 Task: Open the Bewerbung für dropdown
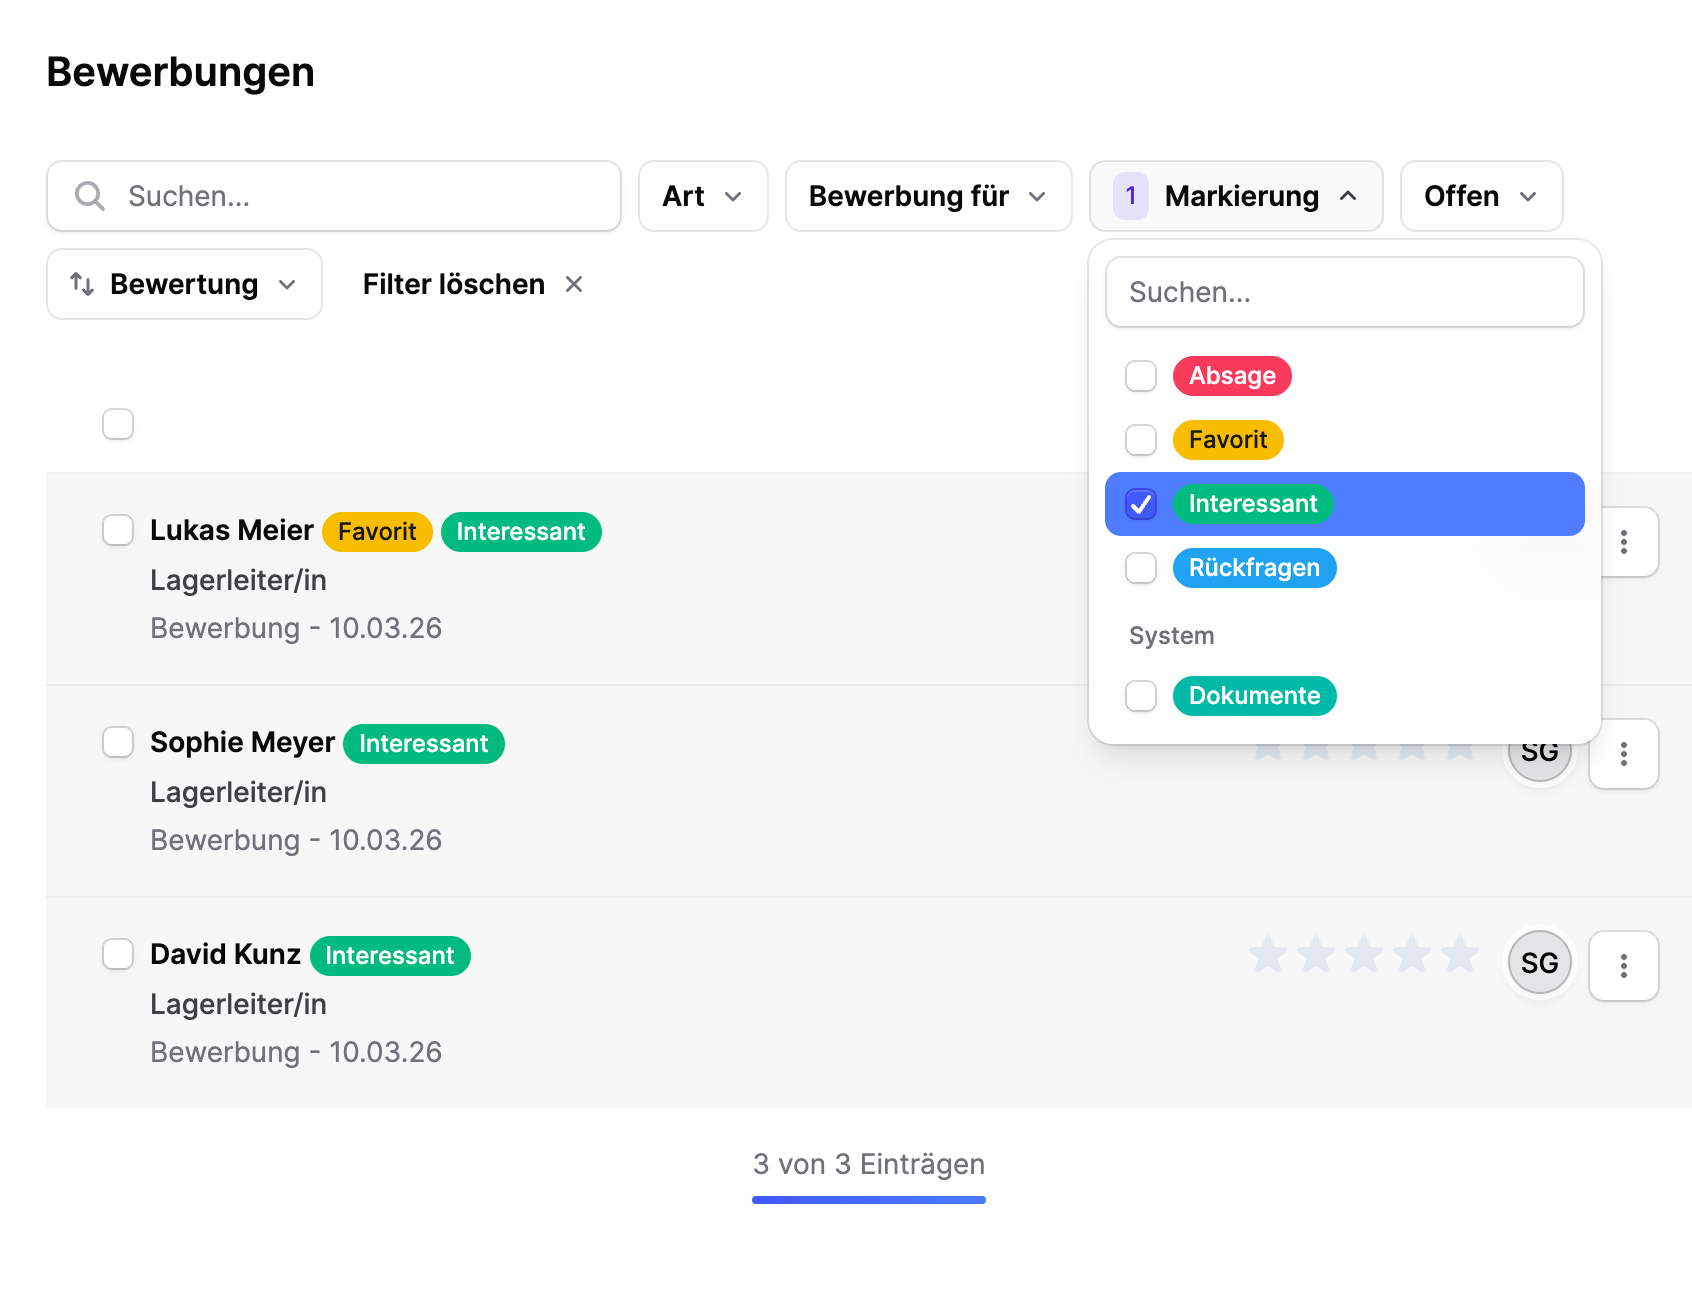928,196
